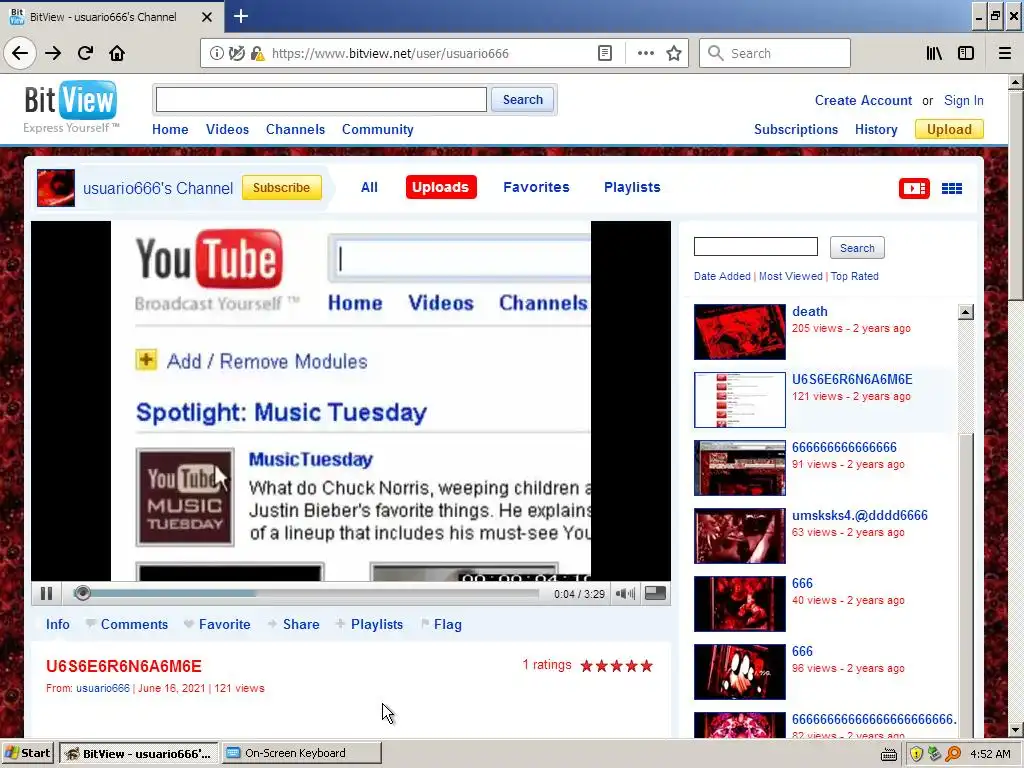
Task: Open the Firefox hamburger menu
Action: [x=1005, y=54]
